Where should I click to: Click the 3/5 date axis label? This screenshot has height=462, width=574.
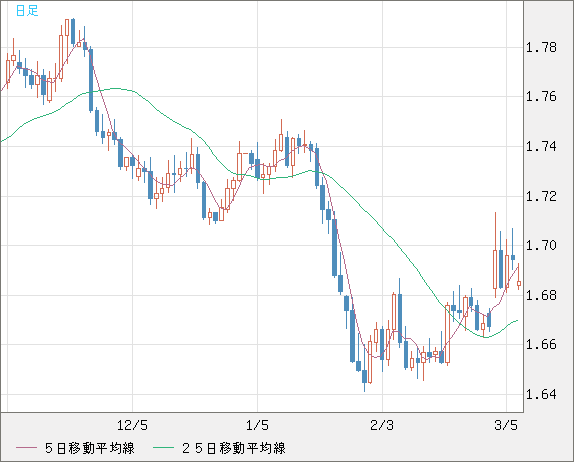click(506, 425)
